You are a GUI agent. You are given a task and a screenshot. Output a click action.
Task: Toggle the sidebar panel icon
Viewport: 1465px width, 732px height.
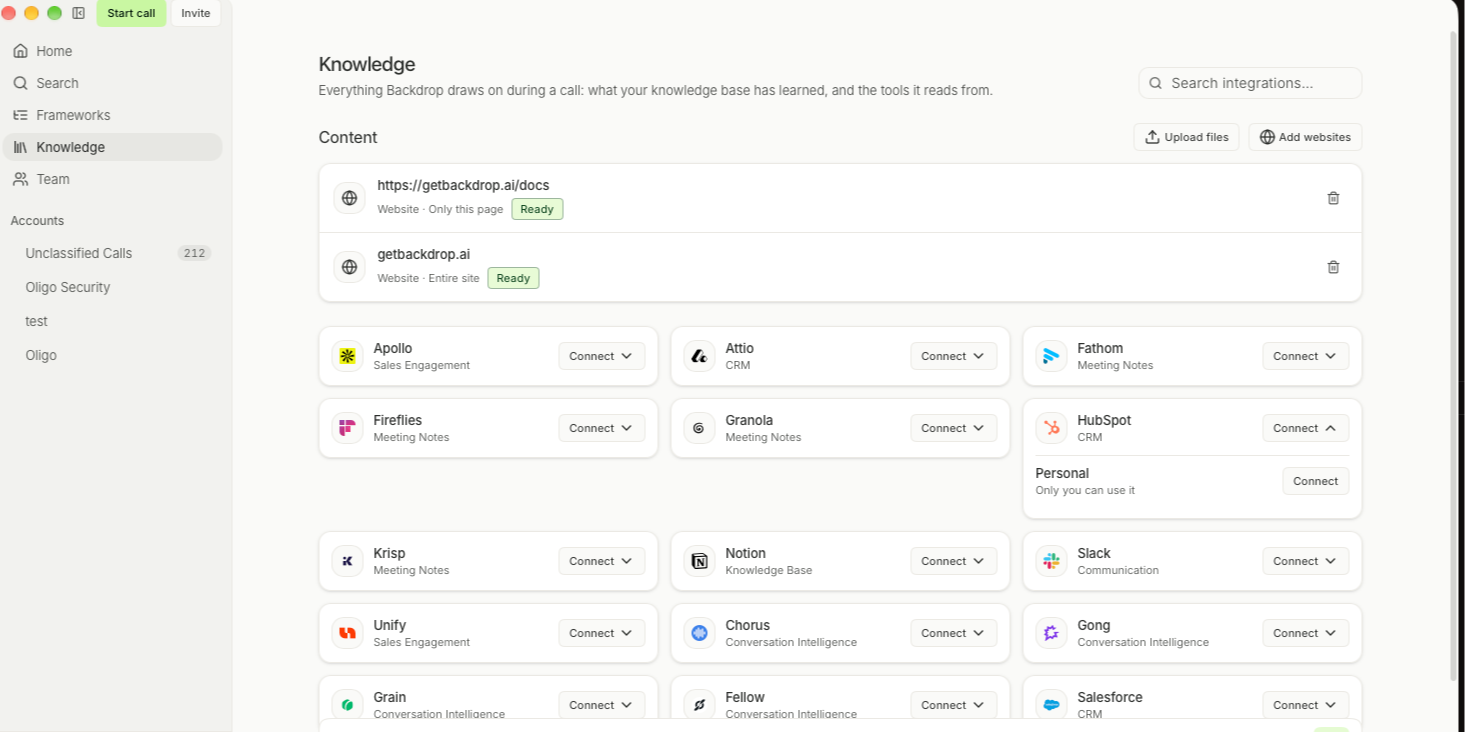79,13
